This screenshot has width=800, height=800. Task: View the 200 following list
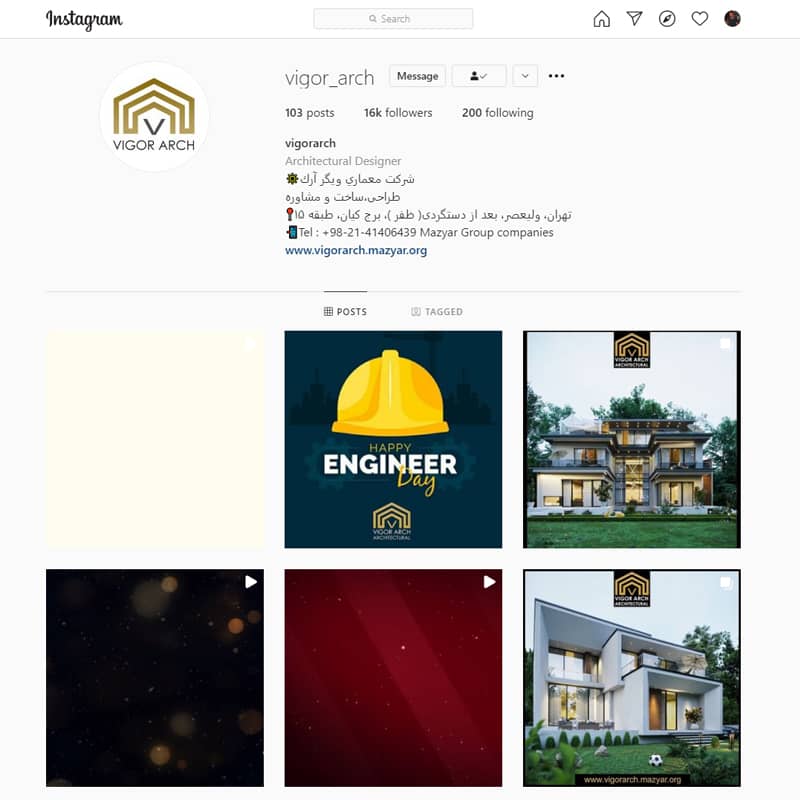click(497, 113)
